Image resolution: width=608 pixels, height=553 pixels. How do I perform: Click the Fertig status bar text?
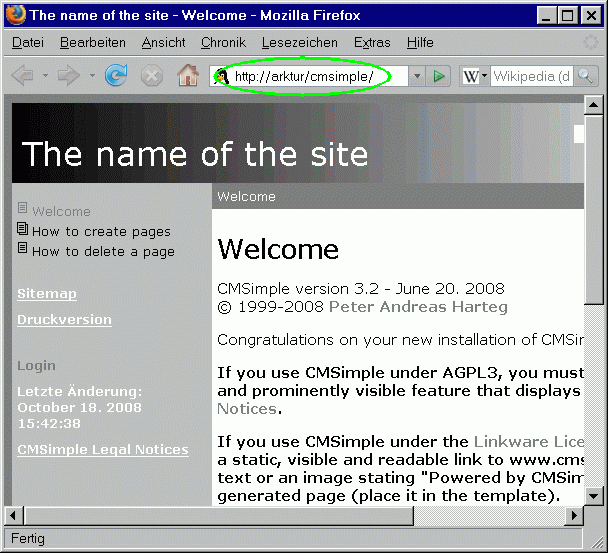[28, 539]
